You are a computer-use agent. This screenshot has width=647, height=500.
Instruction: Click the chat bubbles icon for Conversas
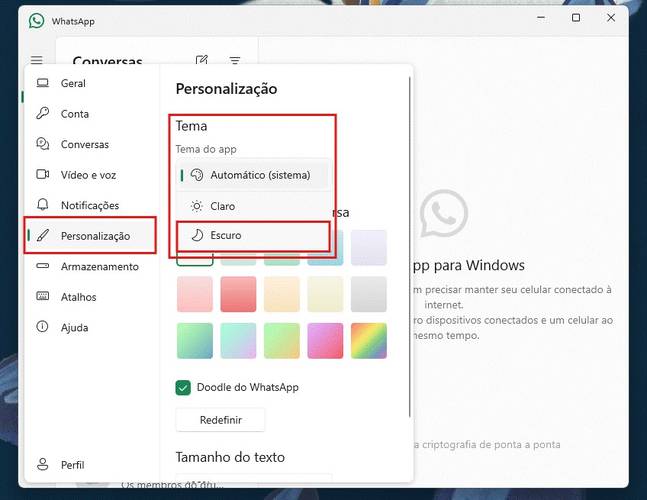[43, 144]
